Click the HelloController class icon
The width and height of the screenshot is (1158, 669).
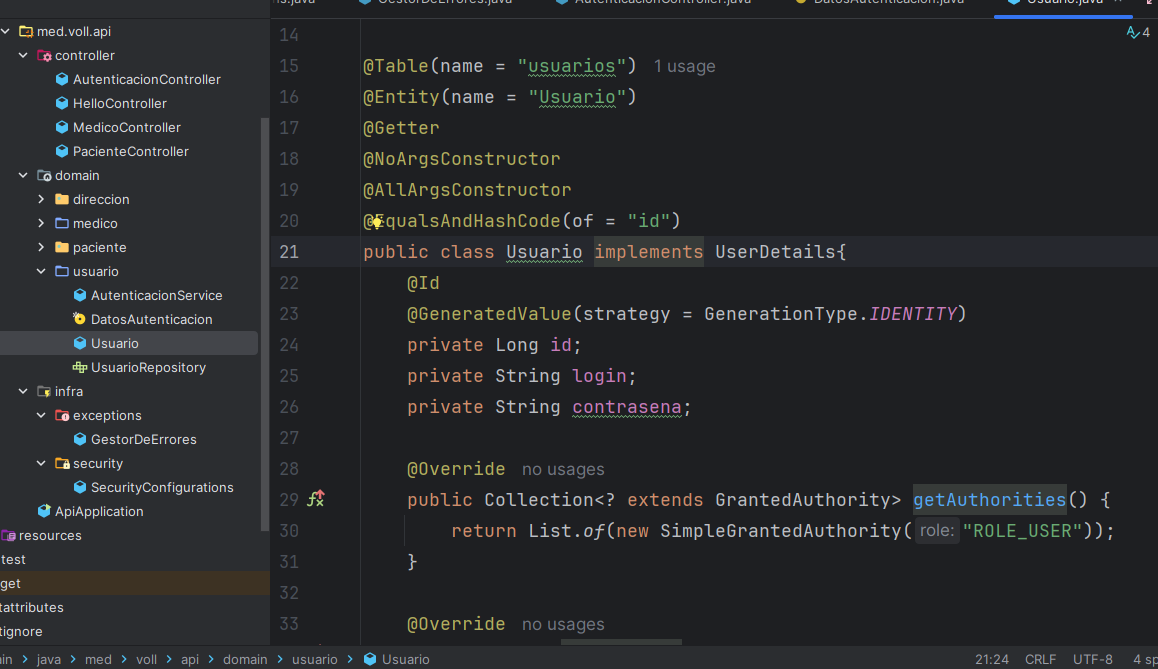point(62,103)
